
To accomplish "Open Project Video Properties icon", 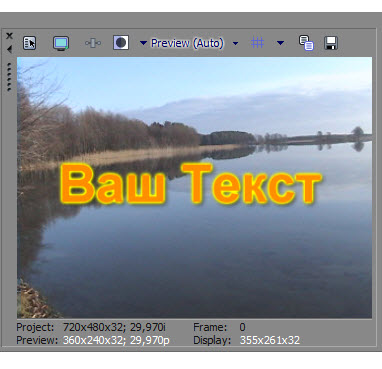I will tap(30, 43).
